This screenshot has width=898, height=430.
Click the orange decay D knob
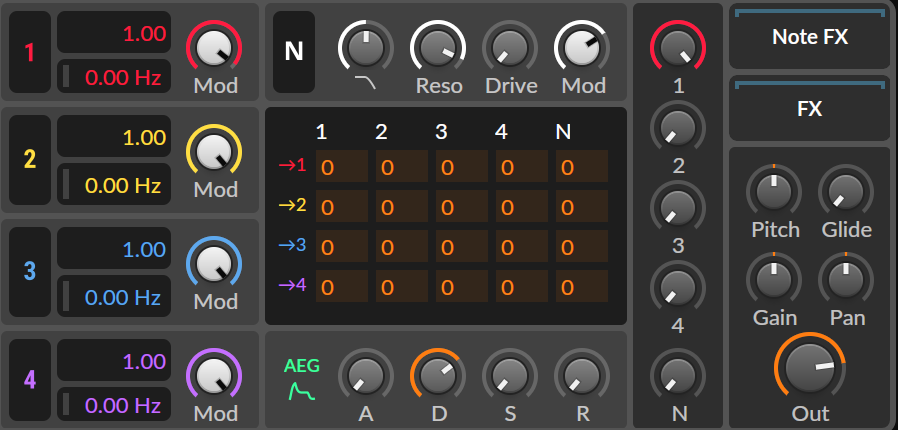click(438, 376)
